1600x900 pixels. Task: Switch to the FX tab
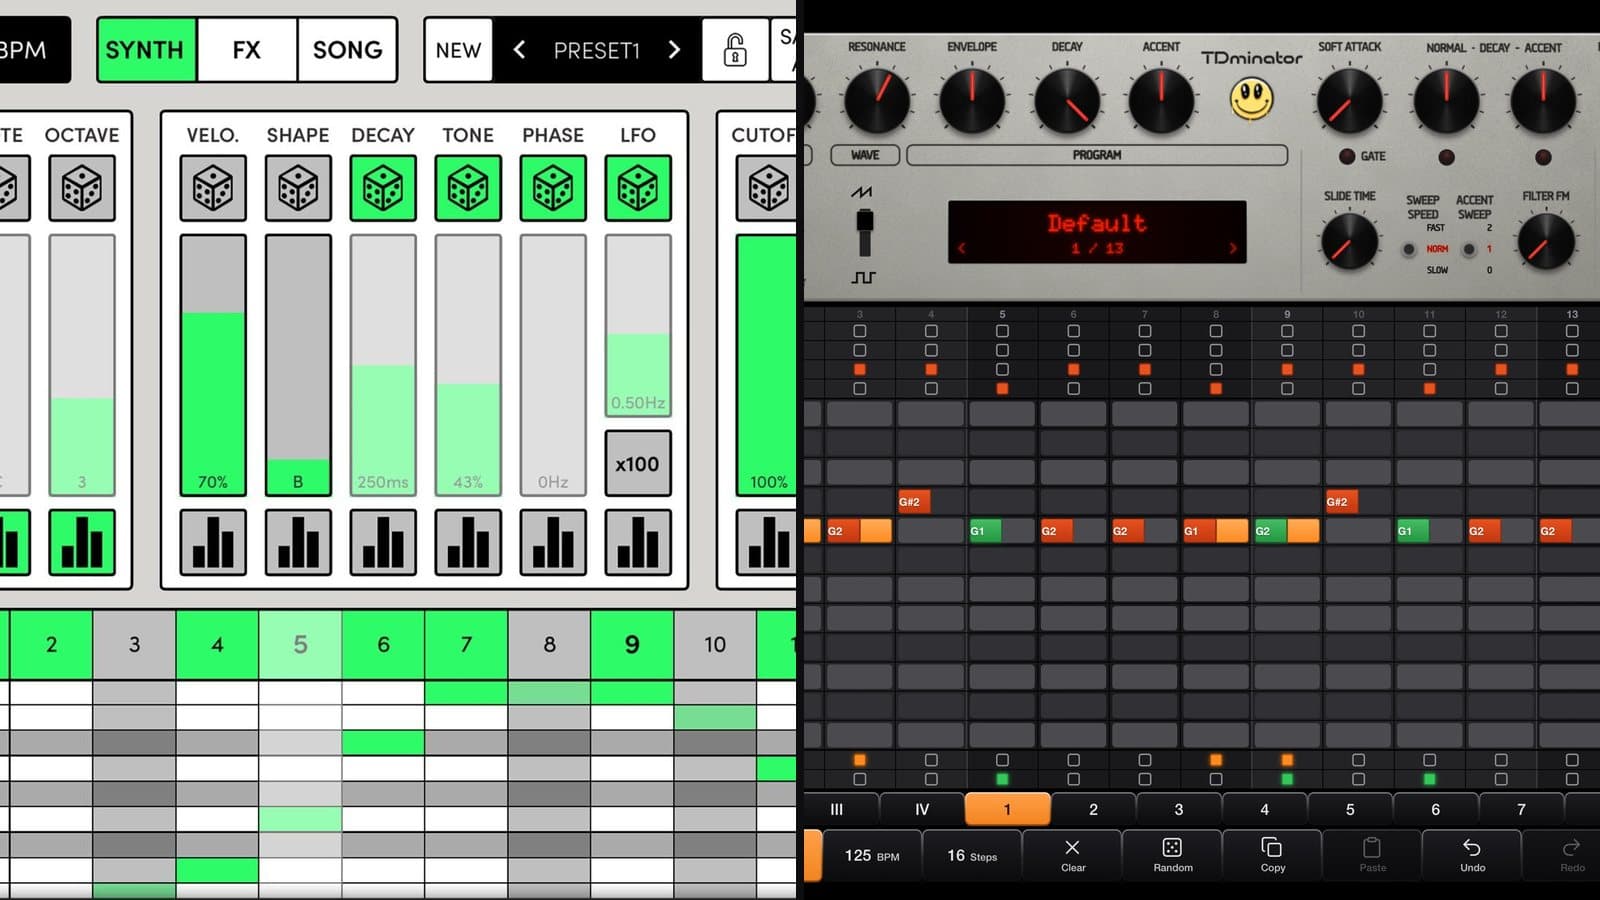[247, 50]
